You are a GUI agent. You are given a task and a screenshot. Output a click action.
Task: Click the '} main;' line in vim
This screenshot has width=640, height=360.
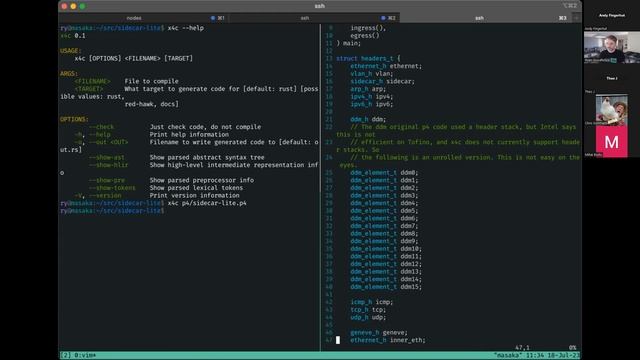[x=349, y=43]
